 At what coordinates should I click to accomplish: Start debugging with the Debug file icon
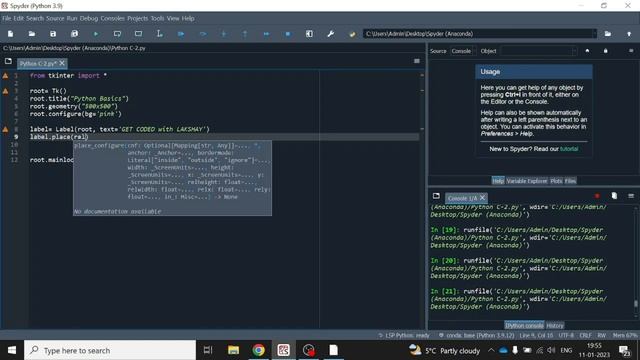[181, 34]
